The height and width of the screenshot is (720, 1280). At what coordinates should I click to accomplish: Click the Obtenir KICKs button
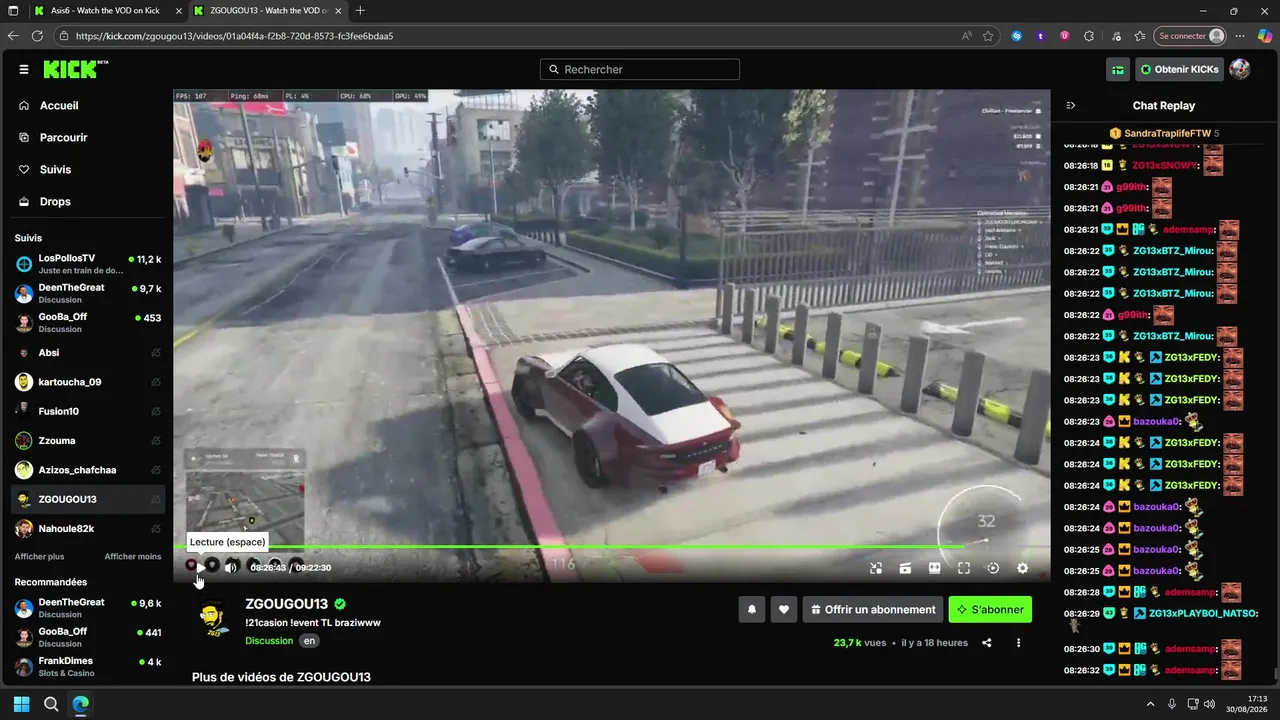click(1179, 69)
